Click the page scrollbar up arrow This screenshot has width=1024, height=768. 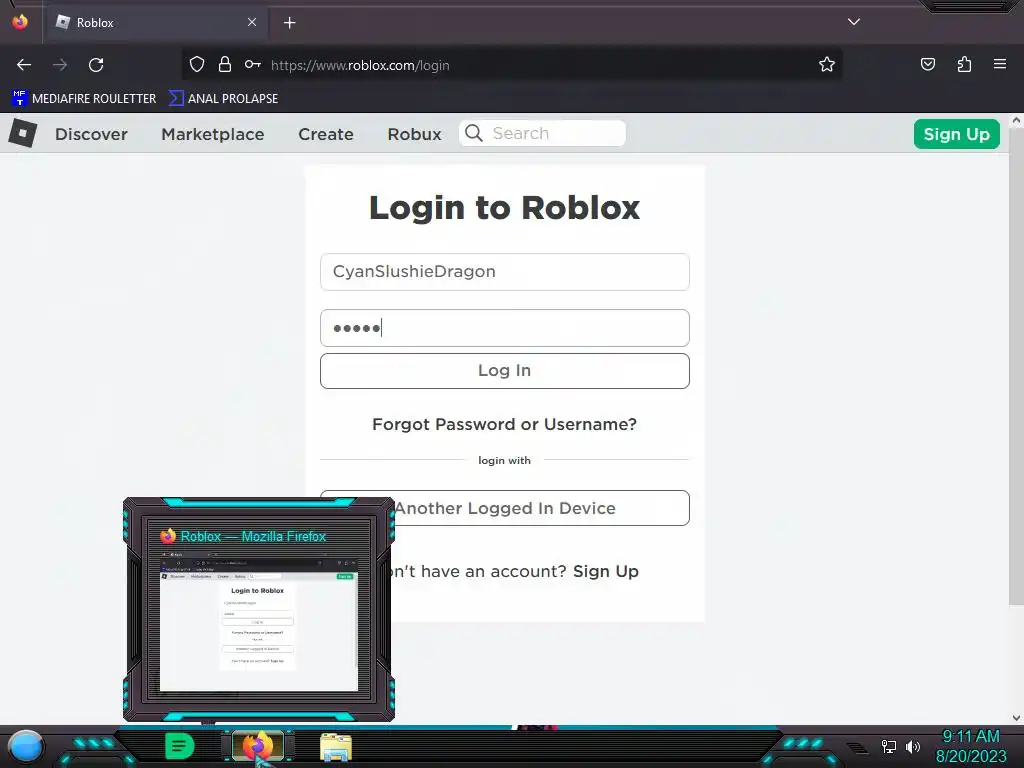coord(1016,120)
